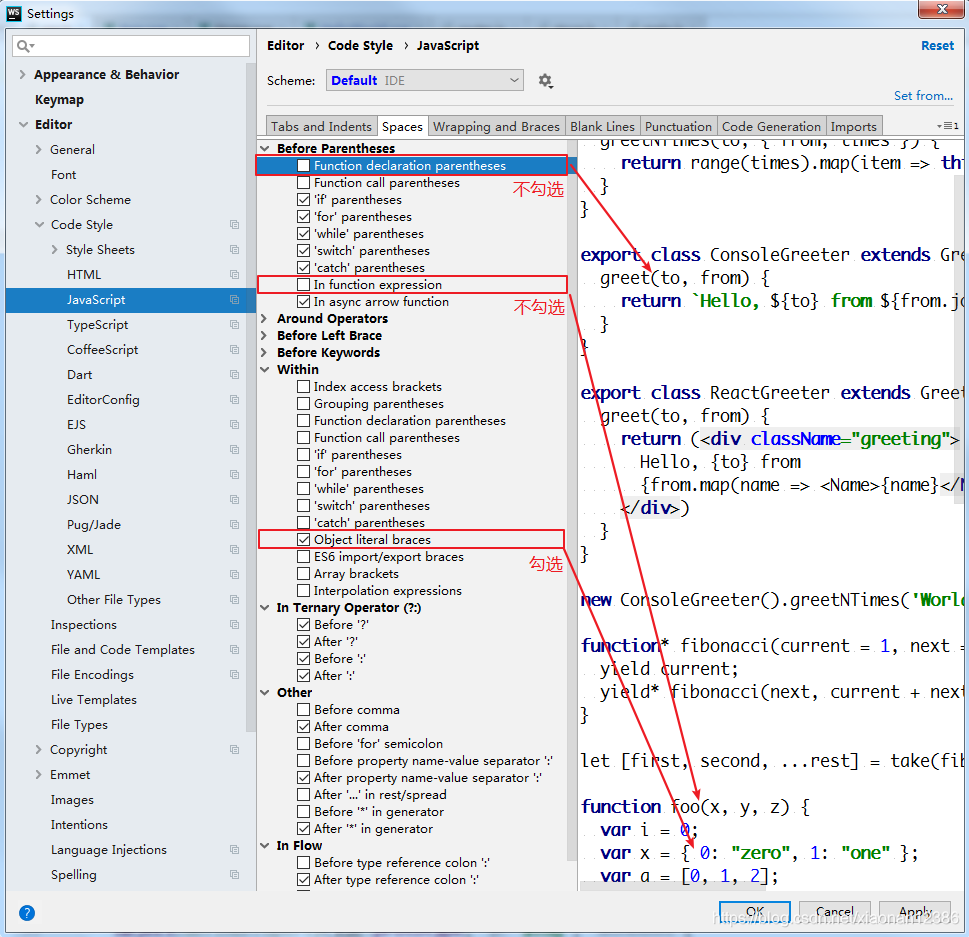Image resolution: width=969 pixels, height=937 pixels.
Task: Select Keymap in the settings tree
Action: click(59, 100)
